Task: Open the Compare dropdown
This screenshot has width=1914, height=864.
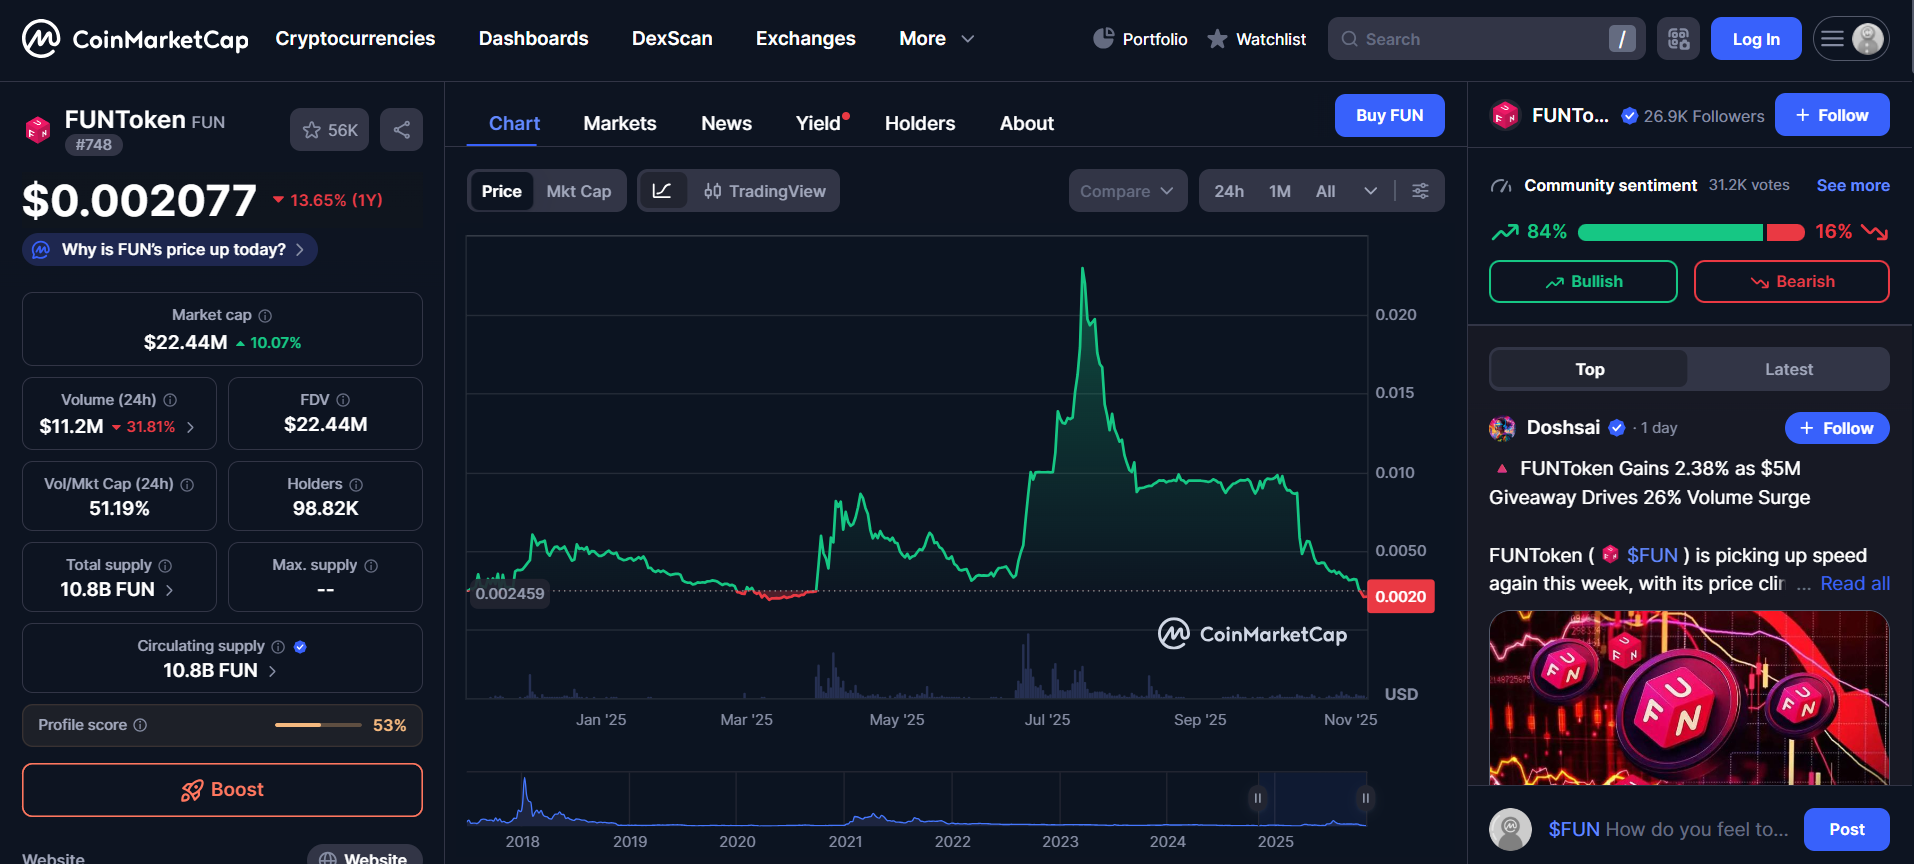Action: coord(1127,191)
